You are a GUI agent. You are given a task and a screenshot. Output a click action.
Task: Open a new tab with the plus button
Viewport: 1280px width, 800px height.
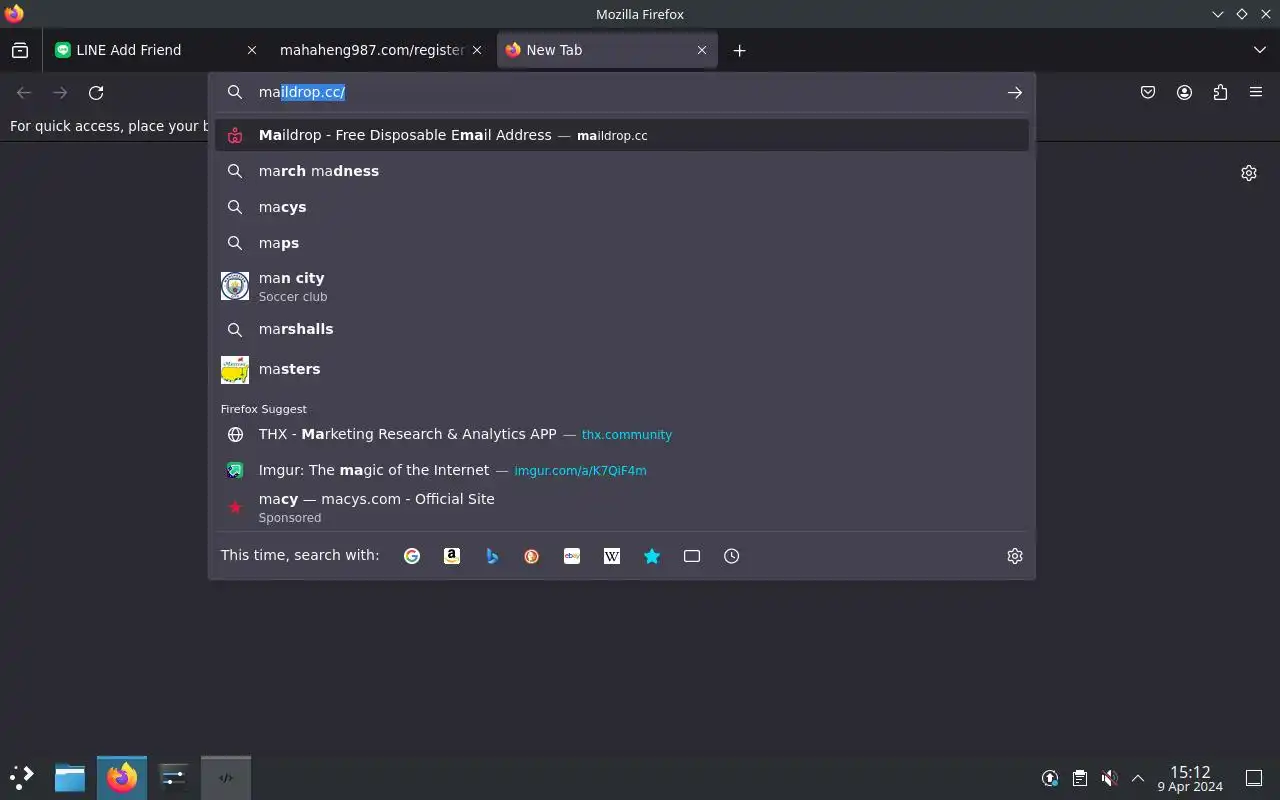pos(739,50)
